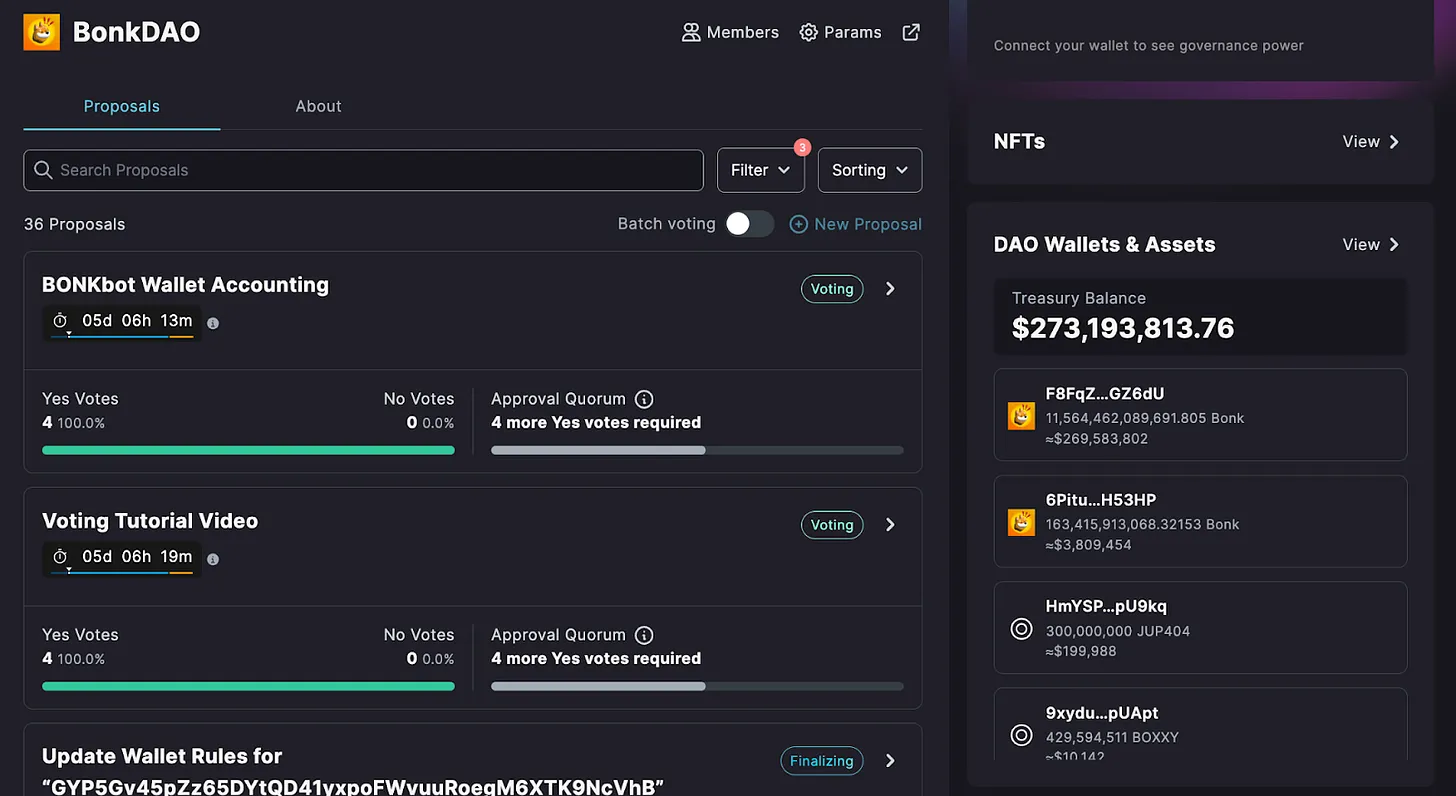Click the Params gear icon
The width and height of the screenshot is (1456, 796).
point(809,32)
